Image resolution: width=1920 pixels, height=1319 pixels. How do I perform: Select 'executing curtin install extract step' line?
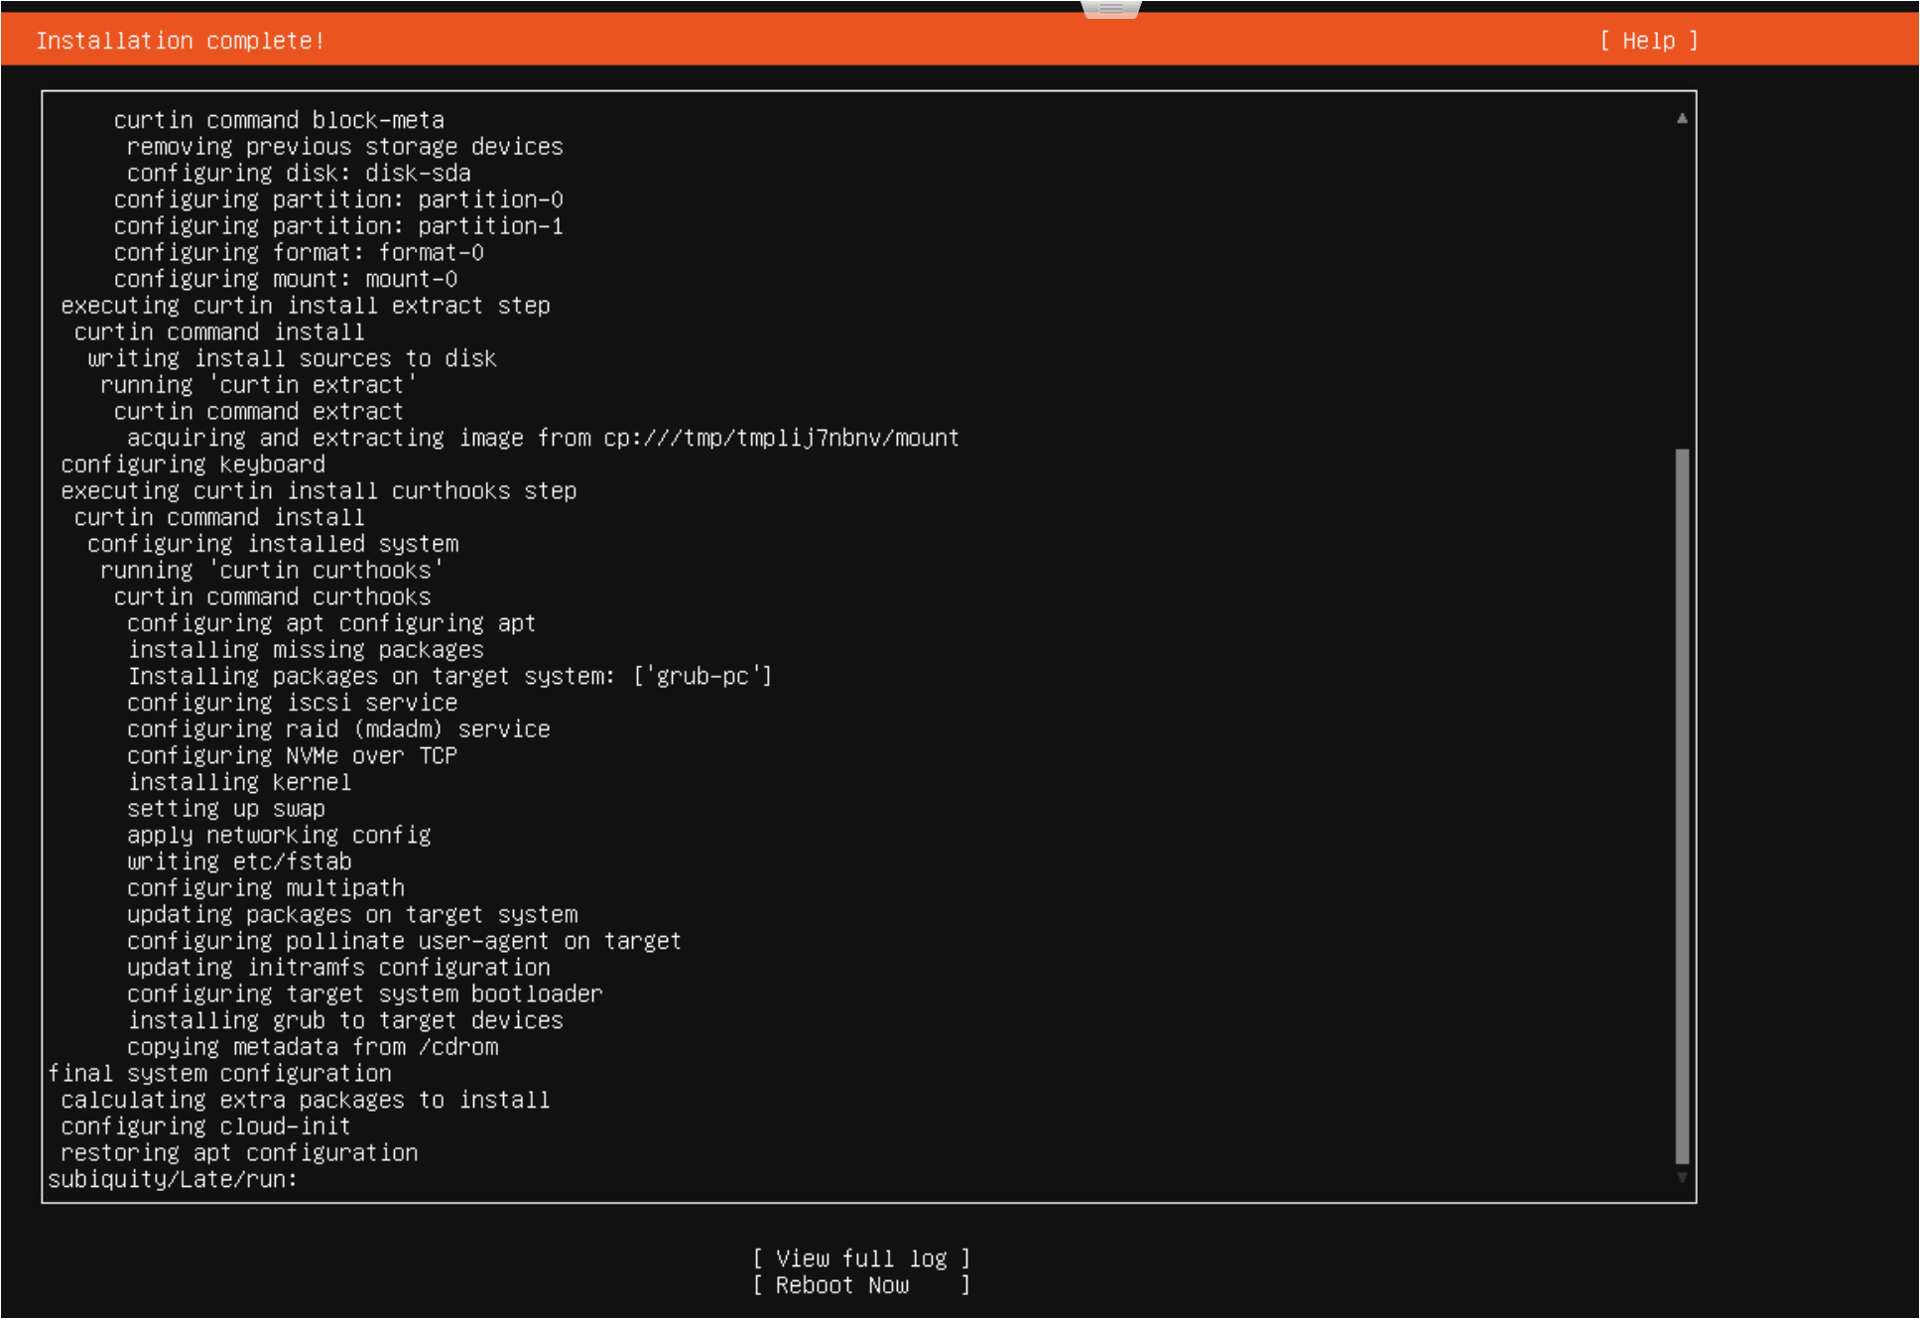(305, 305)
